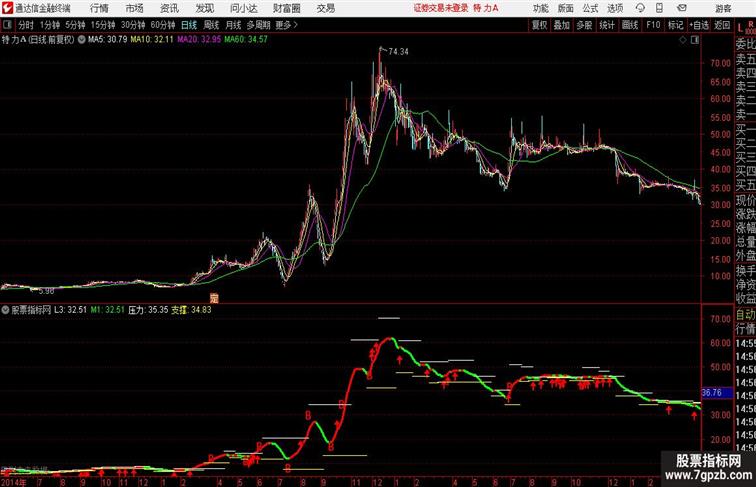Click the 返回 back button
The width and height of the screenshot is (756, 487).
722,25
